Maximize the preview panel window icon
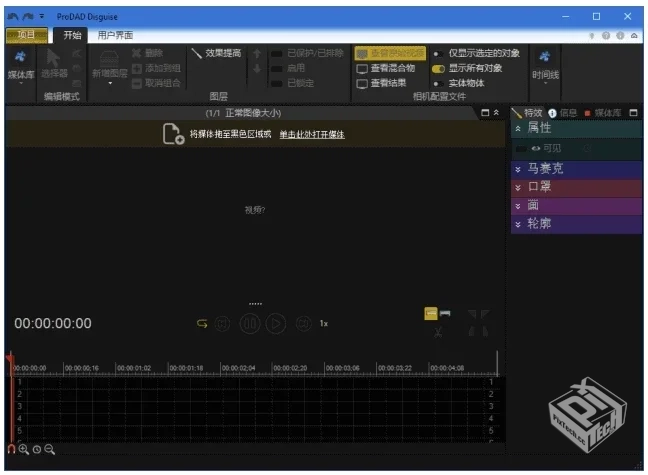This screenshot has width=648, height=475. coord(485,112)
